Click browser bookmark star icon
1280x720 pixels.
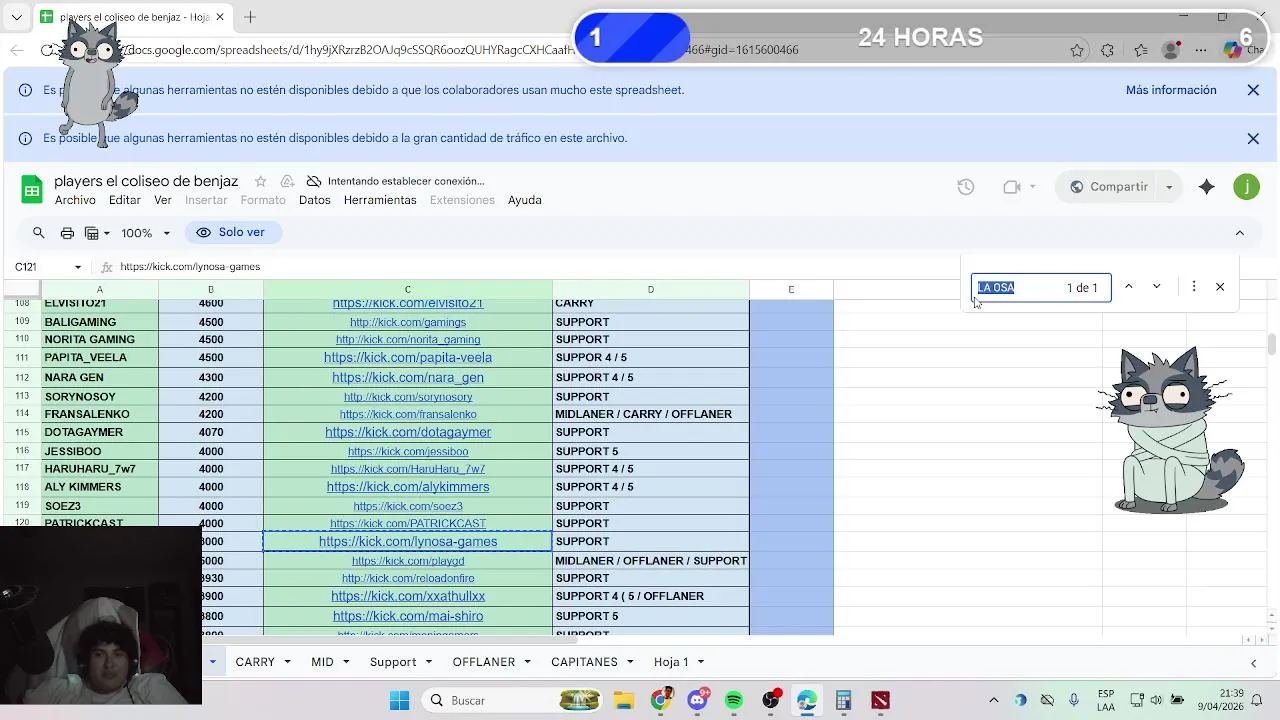[1077, 50]
